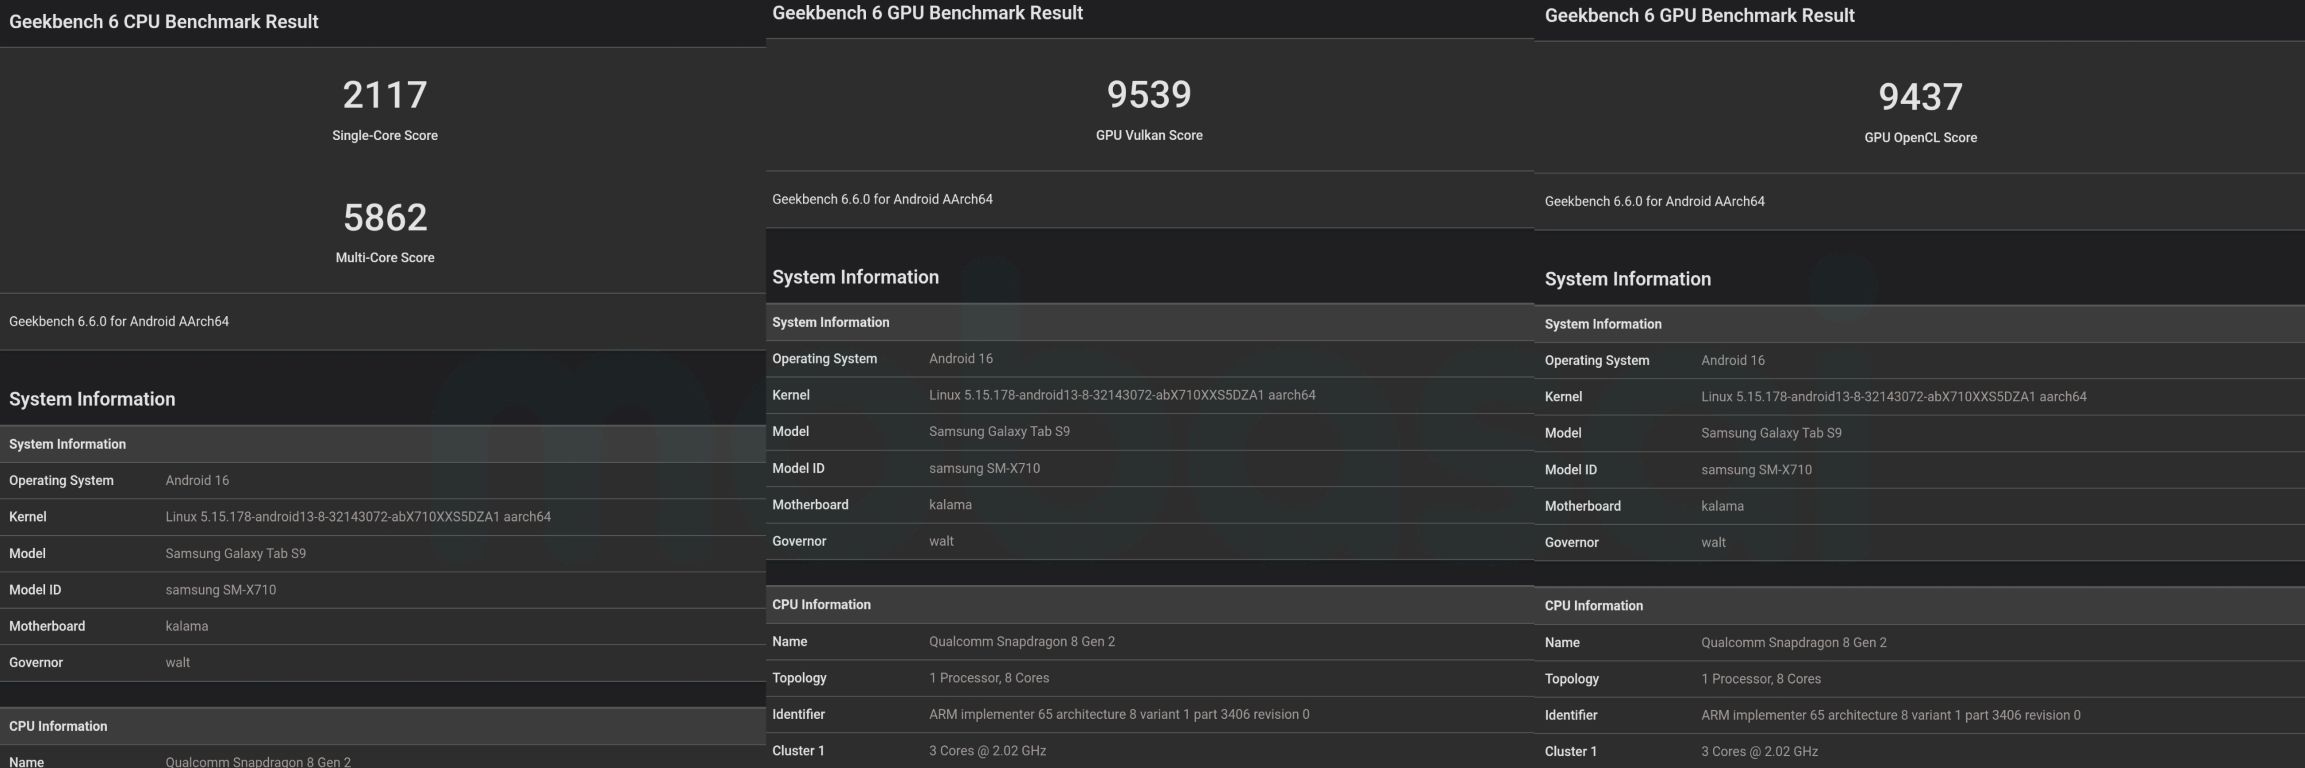Viewport: 2305px width, 768px height.
Task: Select the 9437 OpenCL score value
Action: coord(1920,97)
